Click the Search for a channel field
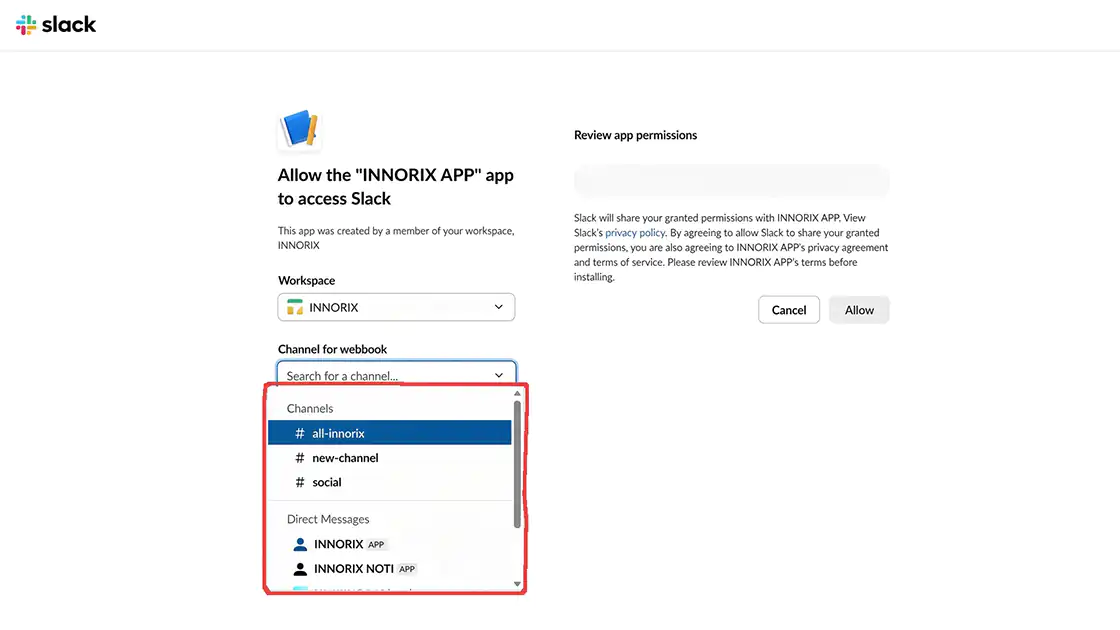 tap(396, 374)
